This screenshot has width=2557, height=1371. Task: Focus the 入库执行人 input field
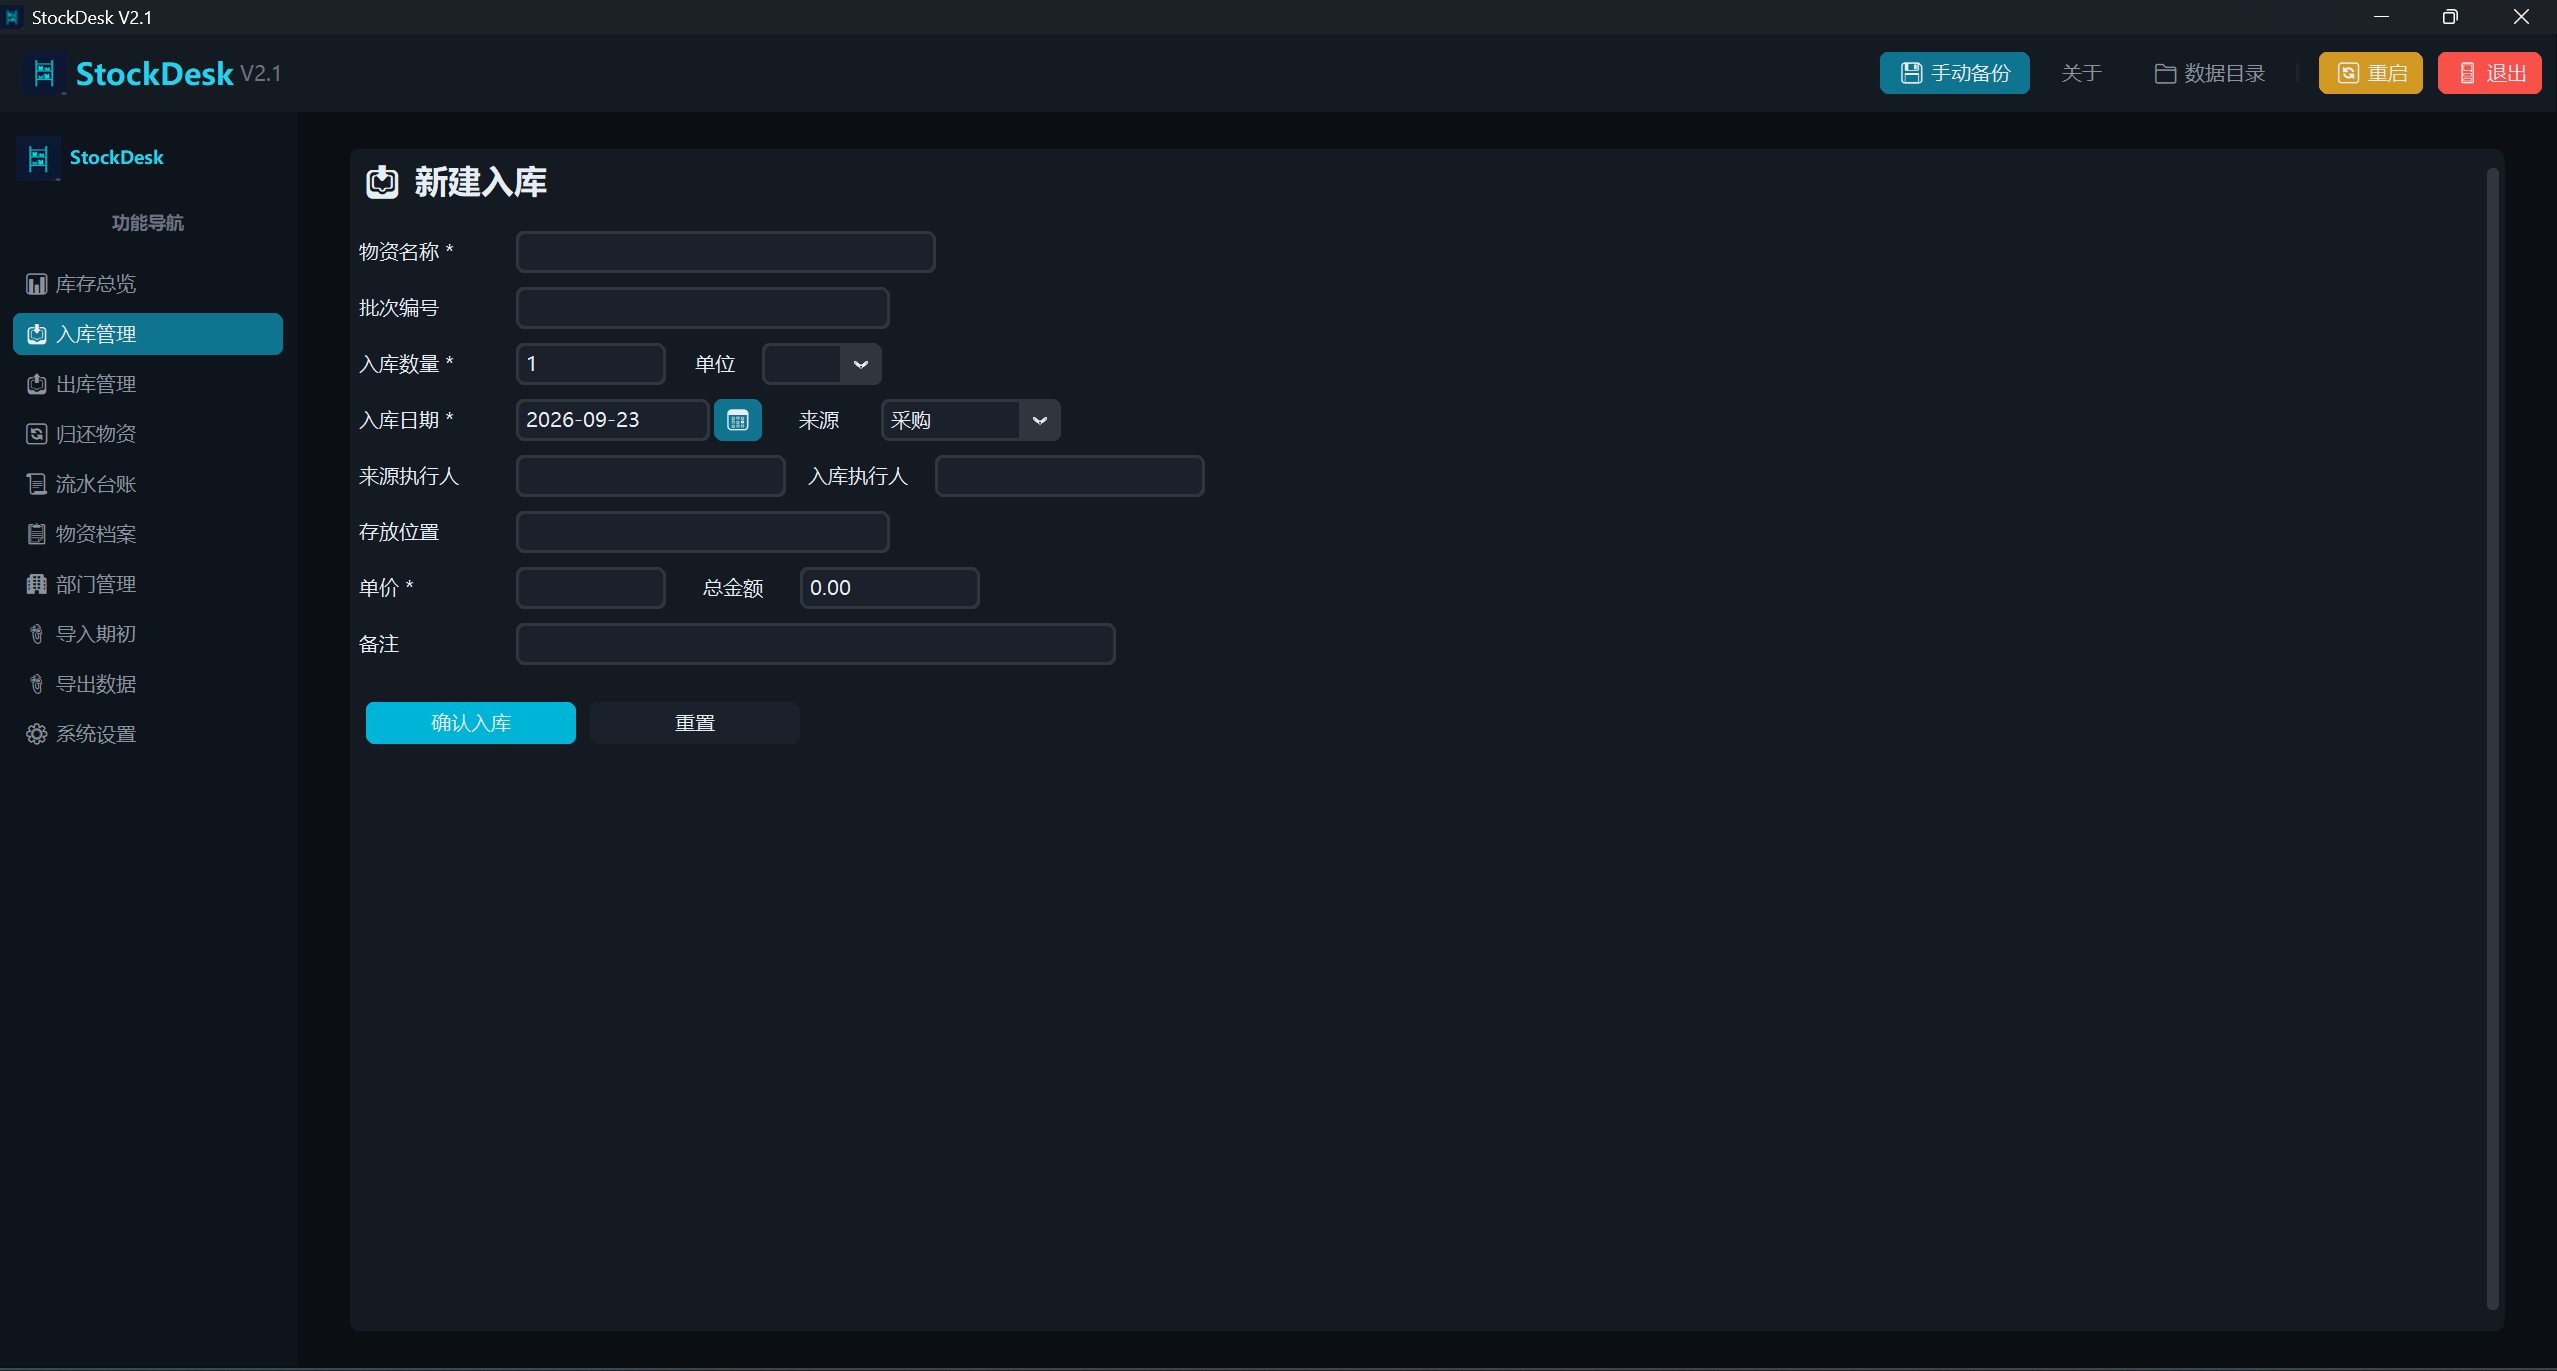click(1070, 476)
